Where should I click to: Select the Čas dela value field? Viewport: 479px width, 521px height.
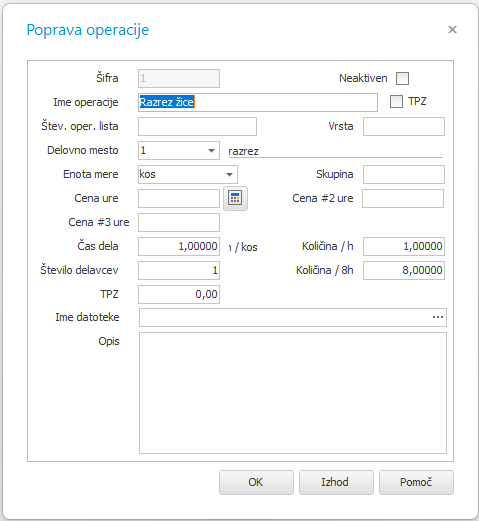click(x=179, y=247)
